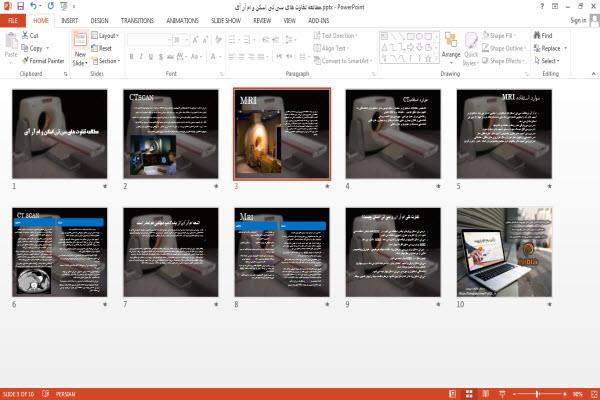The image size is (600, 400).
Task: Clear all formatting icon
Action: pos(218,40)
